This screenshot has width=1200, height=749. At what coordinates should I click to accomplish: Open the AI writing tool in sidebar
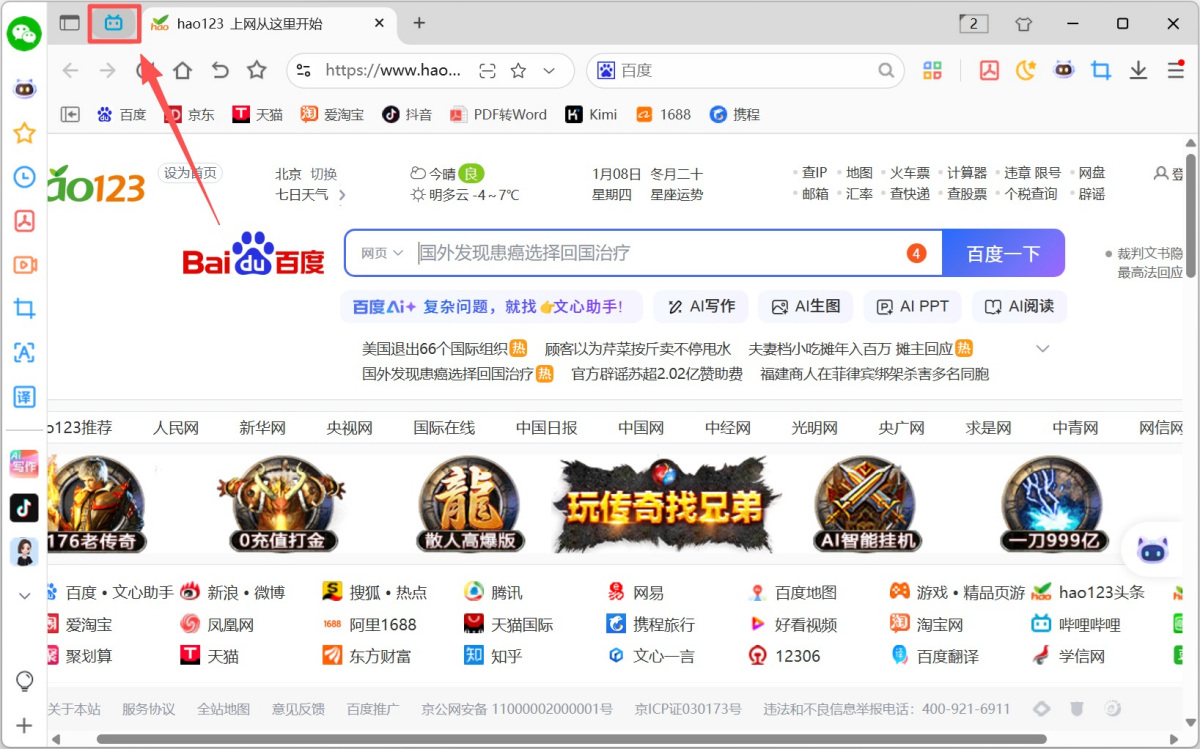click(x=23, y=463)
